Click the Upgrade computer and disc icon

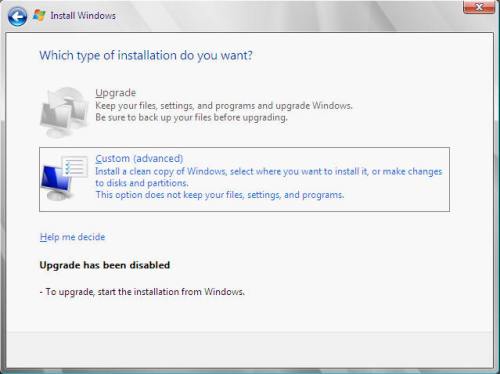click(x=64, y=112)
